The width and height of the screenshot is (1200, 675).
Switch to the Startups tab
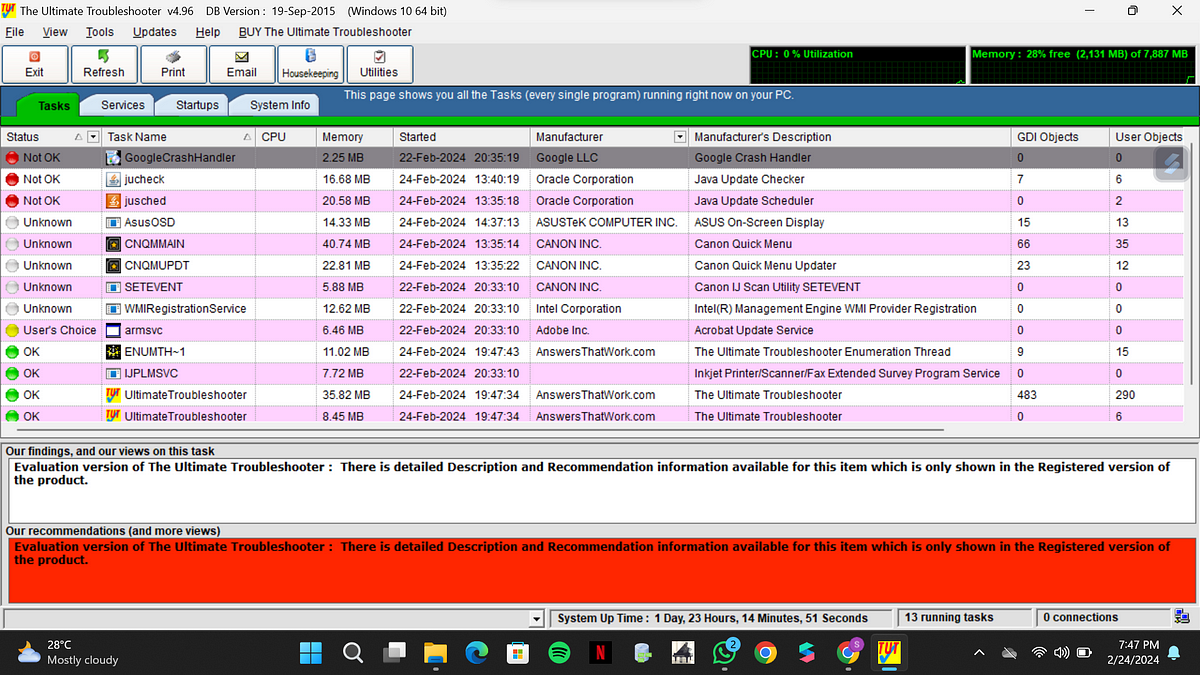pos(197,105)
